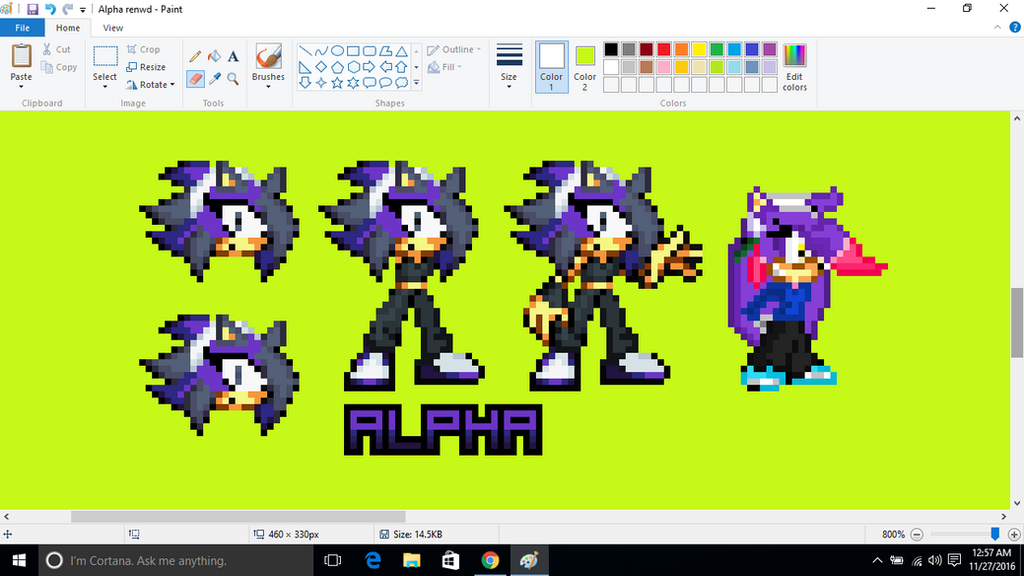Choose the Down arrow shape

tap(305, 83)
